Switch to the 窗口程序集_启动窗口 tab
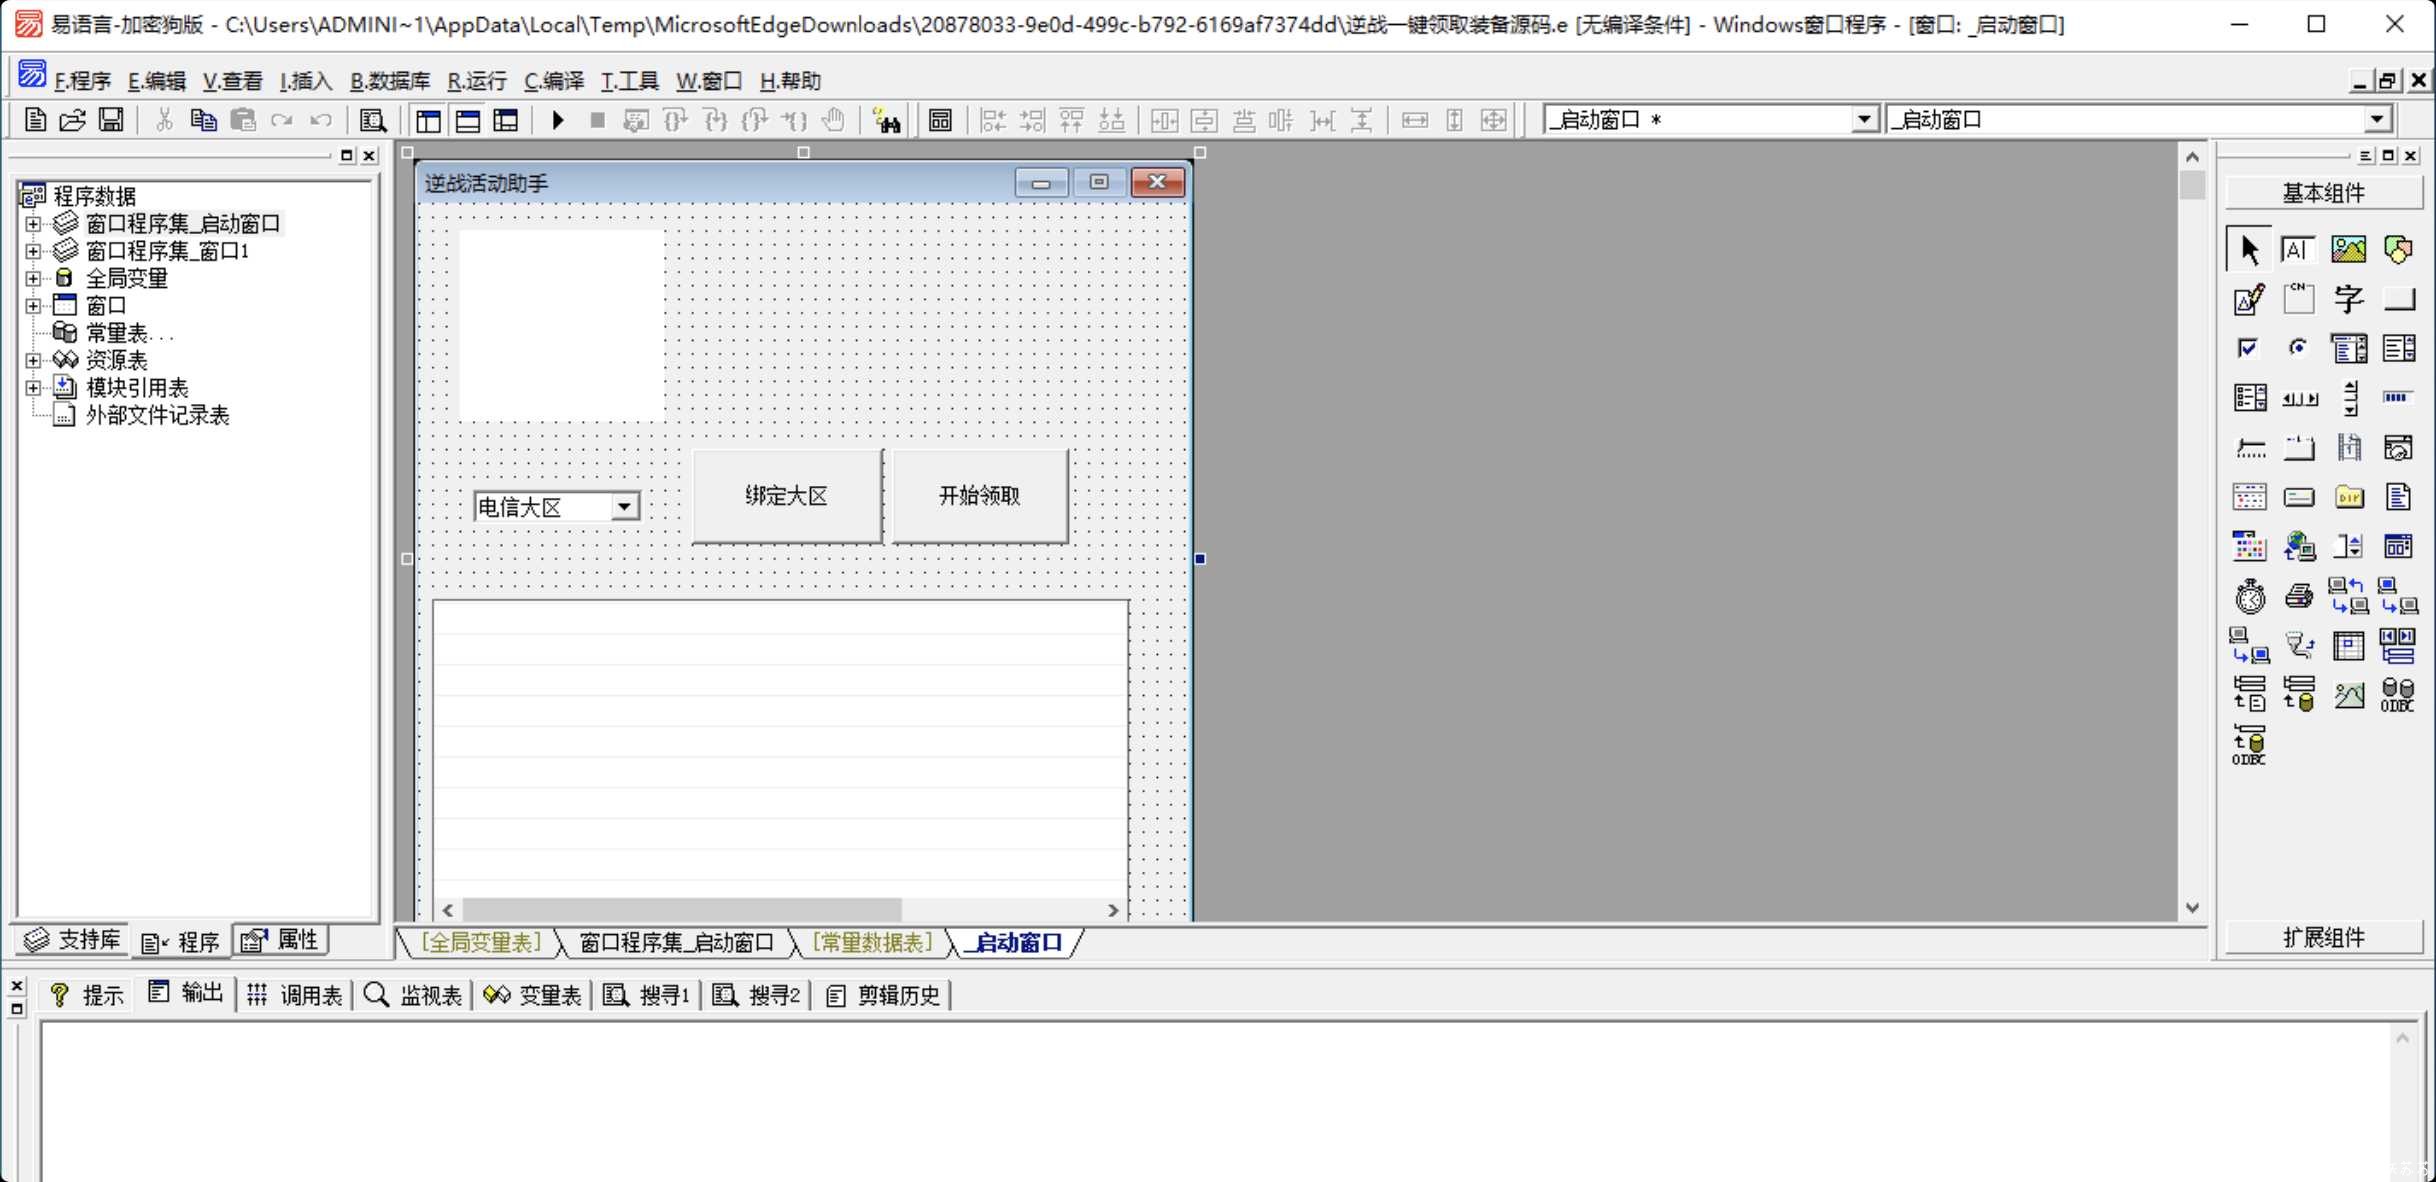This screenshot has height=1182, width=2436. [x=677, y=943]
